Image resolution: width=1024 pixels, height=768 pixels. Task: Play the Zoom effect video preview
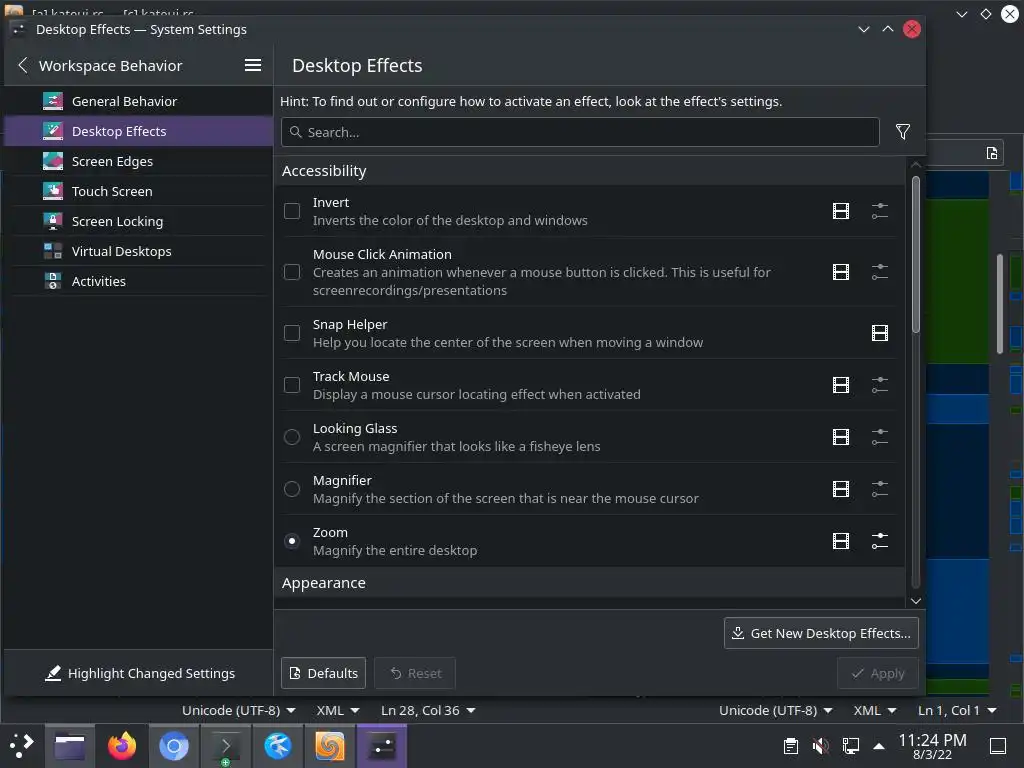pyautogui.click(x=840, y=541)
